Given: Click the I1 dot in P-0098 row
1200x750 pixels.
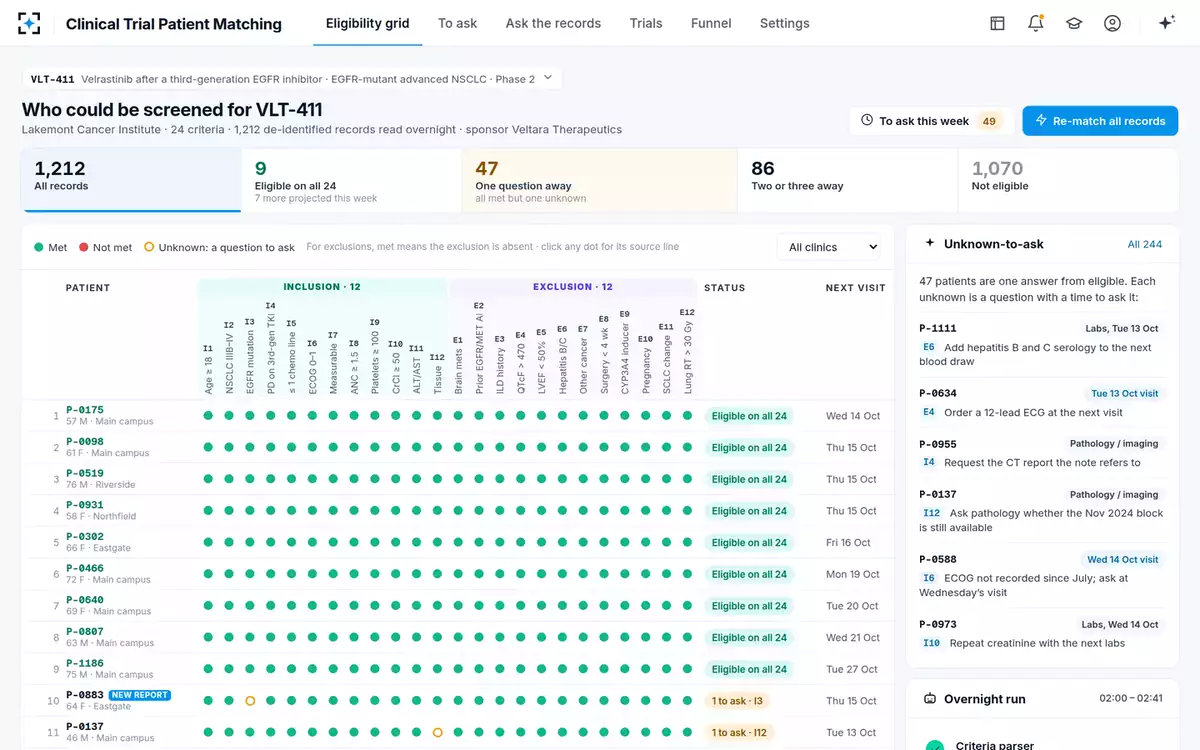Looking at the screenshot, I should coord(208,448).
